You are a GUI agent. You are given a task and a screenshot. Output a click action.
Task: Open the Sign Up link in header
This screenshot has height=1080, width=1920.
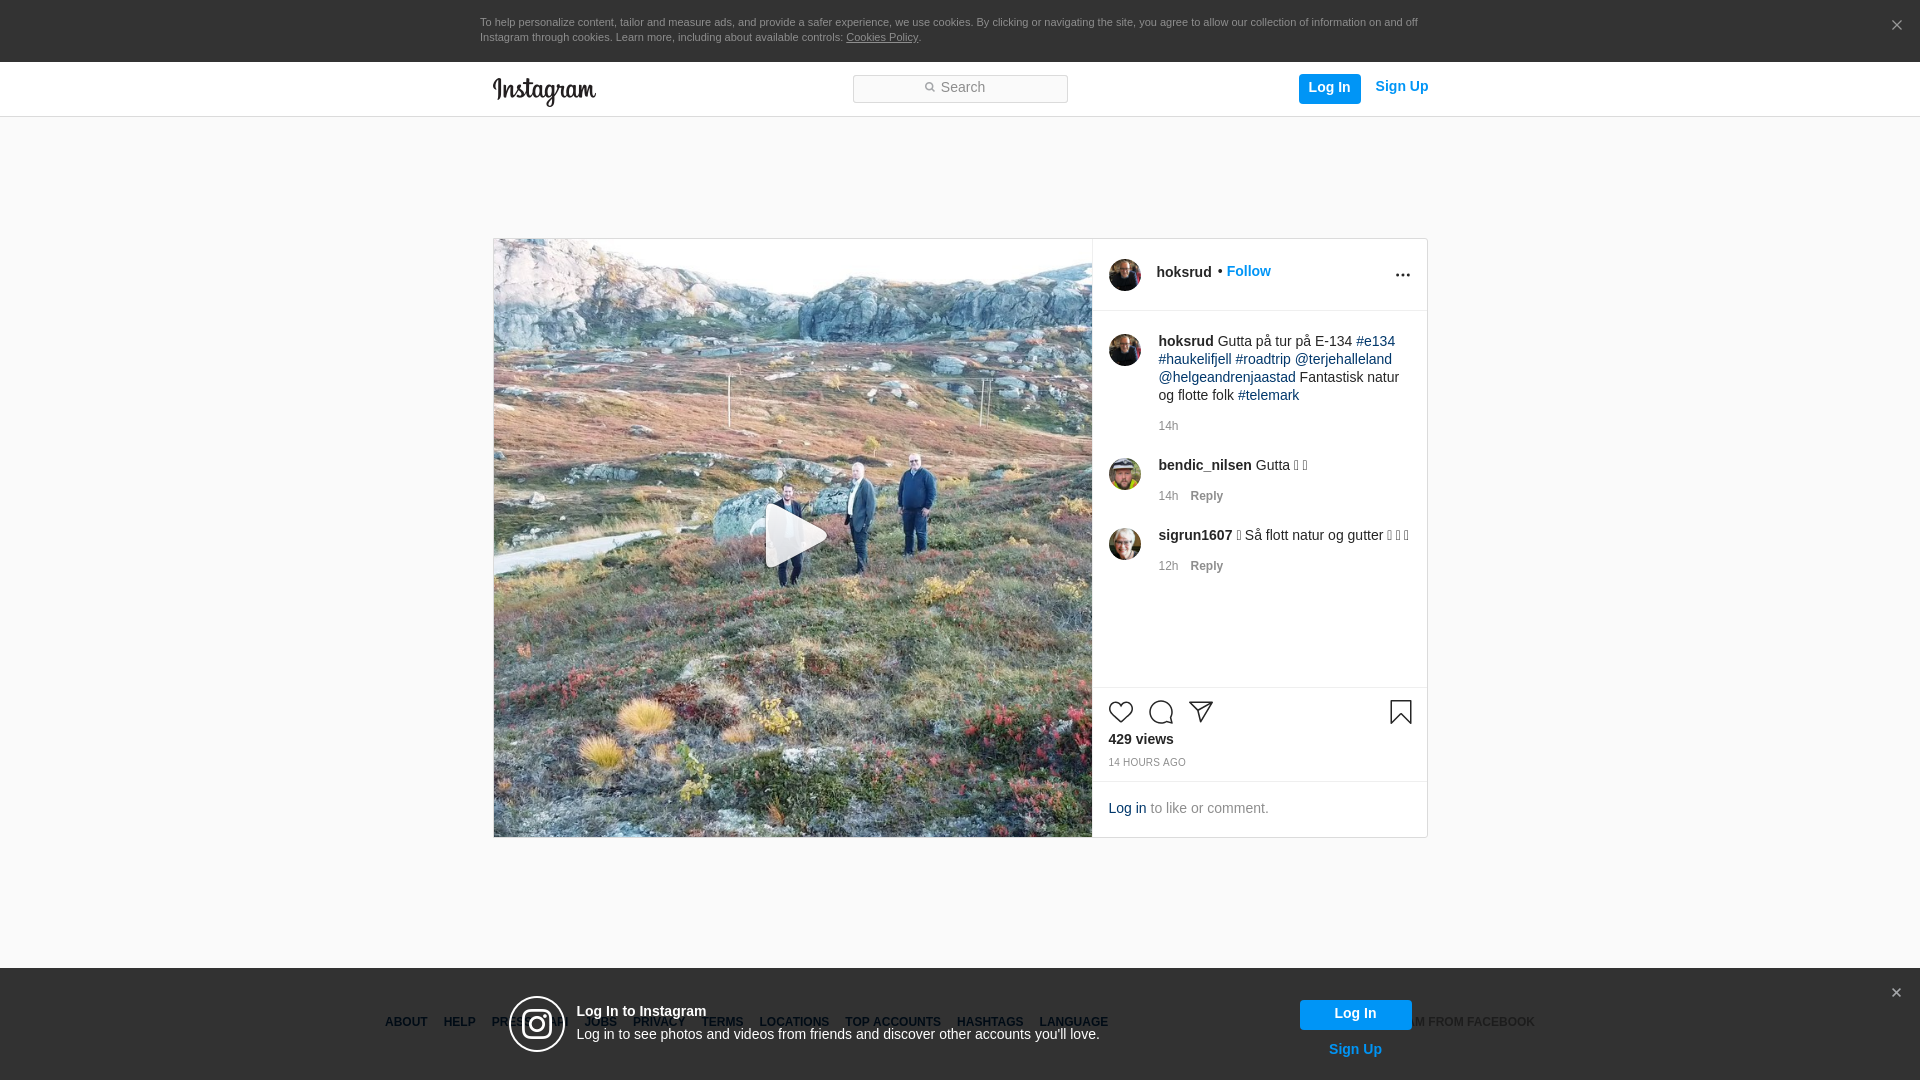coord(1401,86)
